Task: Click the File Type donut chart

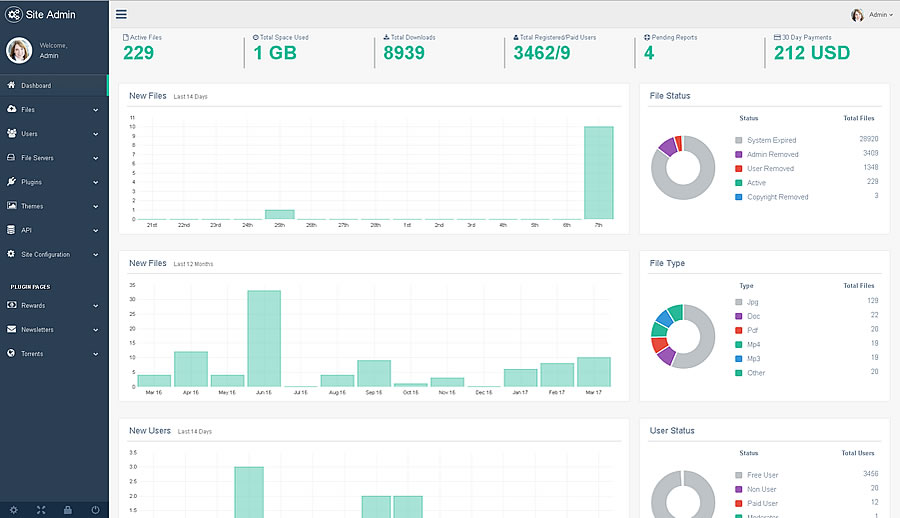Action: 683,337
